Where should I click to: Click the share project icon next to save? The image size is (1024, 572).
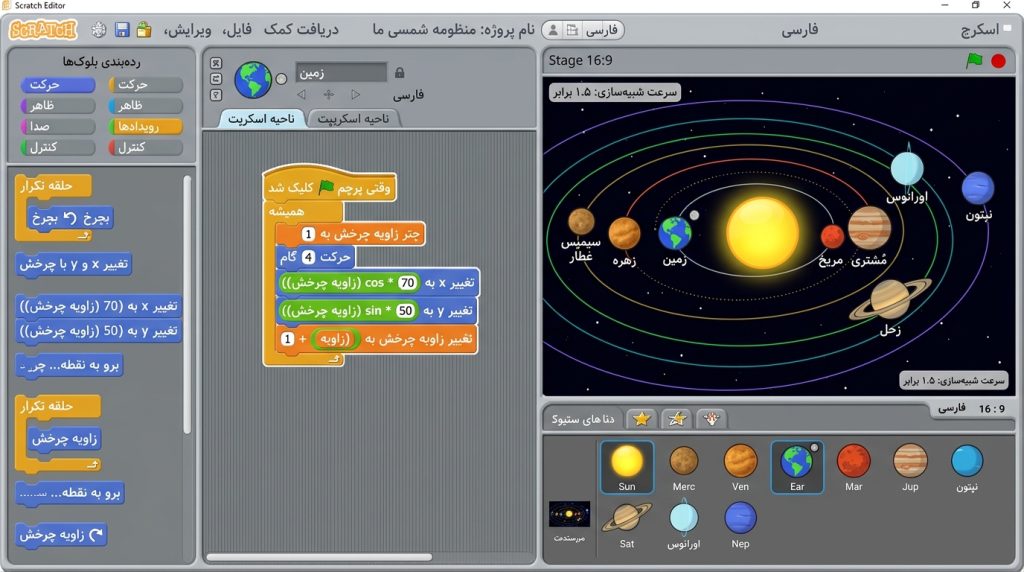tap(144, 29)
